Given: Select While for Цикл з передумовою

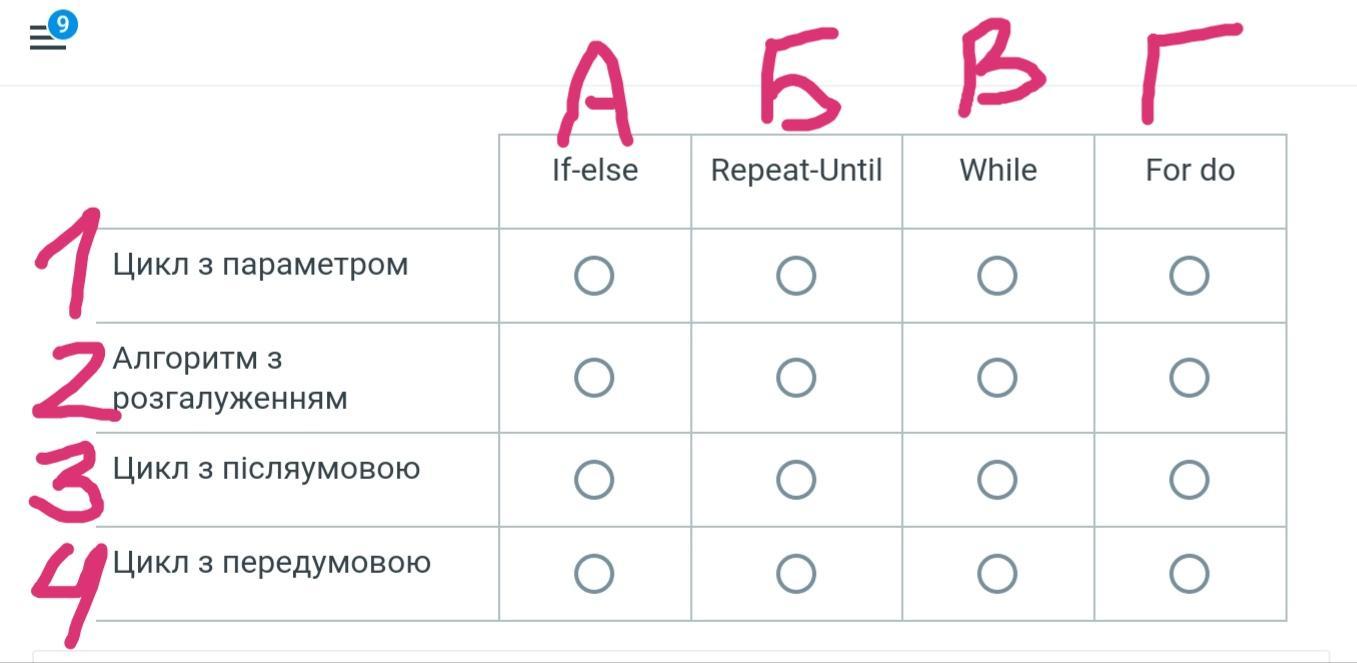Looking at the screenshot, I should 997,574.
